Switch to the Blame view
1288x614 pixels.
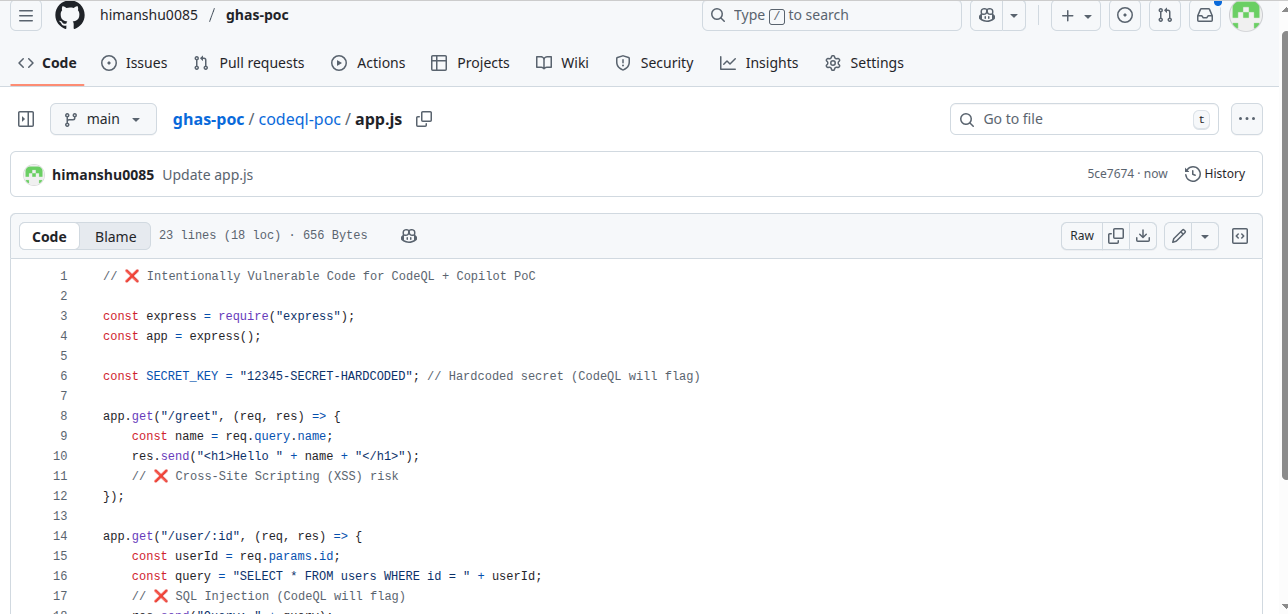coord(114,236)
